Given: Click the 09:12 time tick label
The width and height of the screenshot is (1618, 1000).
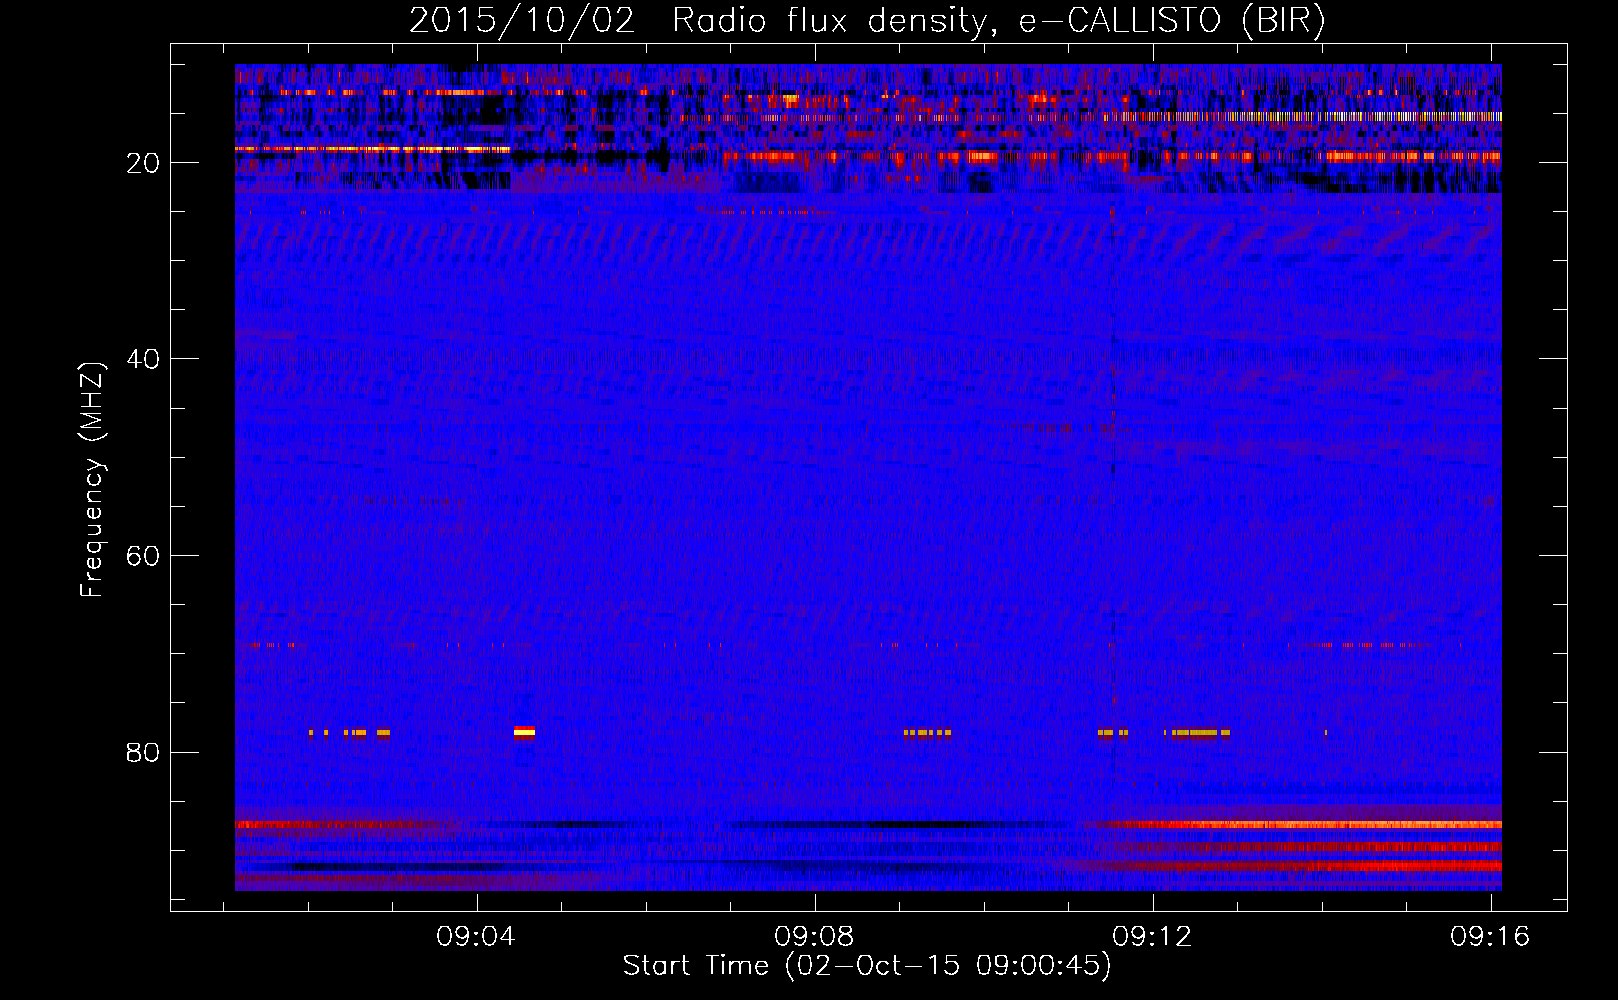Looking at the screenshot, I should point(1152,936).
